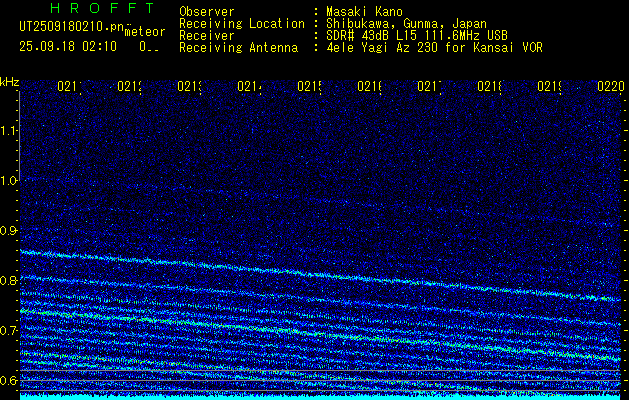
Task: Select receiver value 'SDR# 43dB L15 111.6MHz USB'
Action: coord(417,36)
